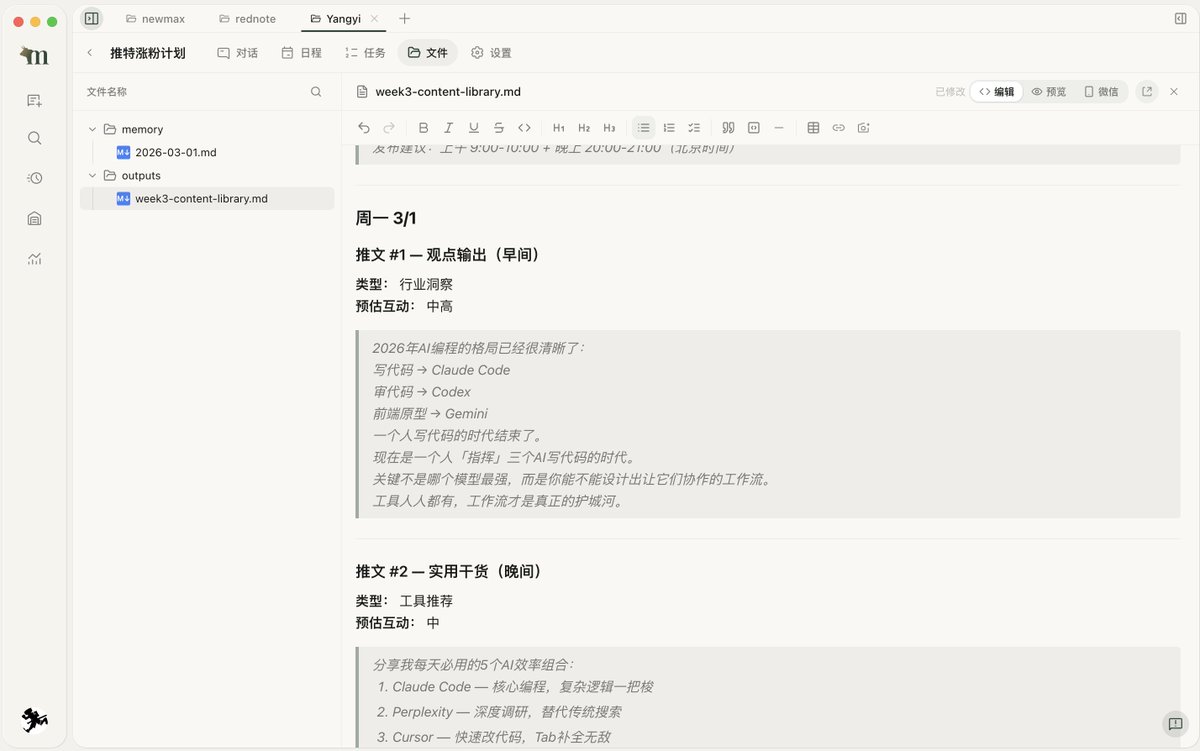Insert a blockquote
Screen dimensions: 1200x751
pyautogui.click(x=728, y=128)
